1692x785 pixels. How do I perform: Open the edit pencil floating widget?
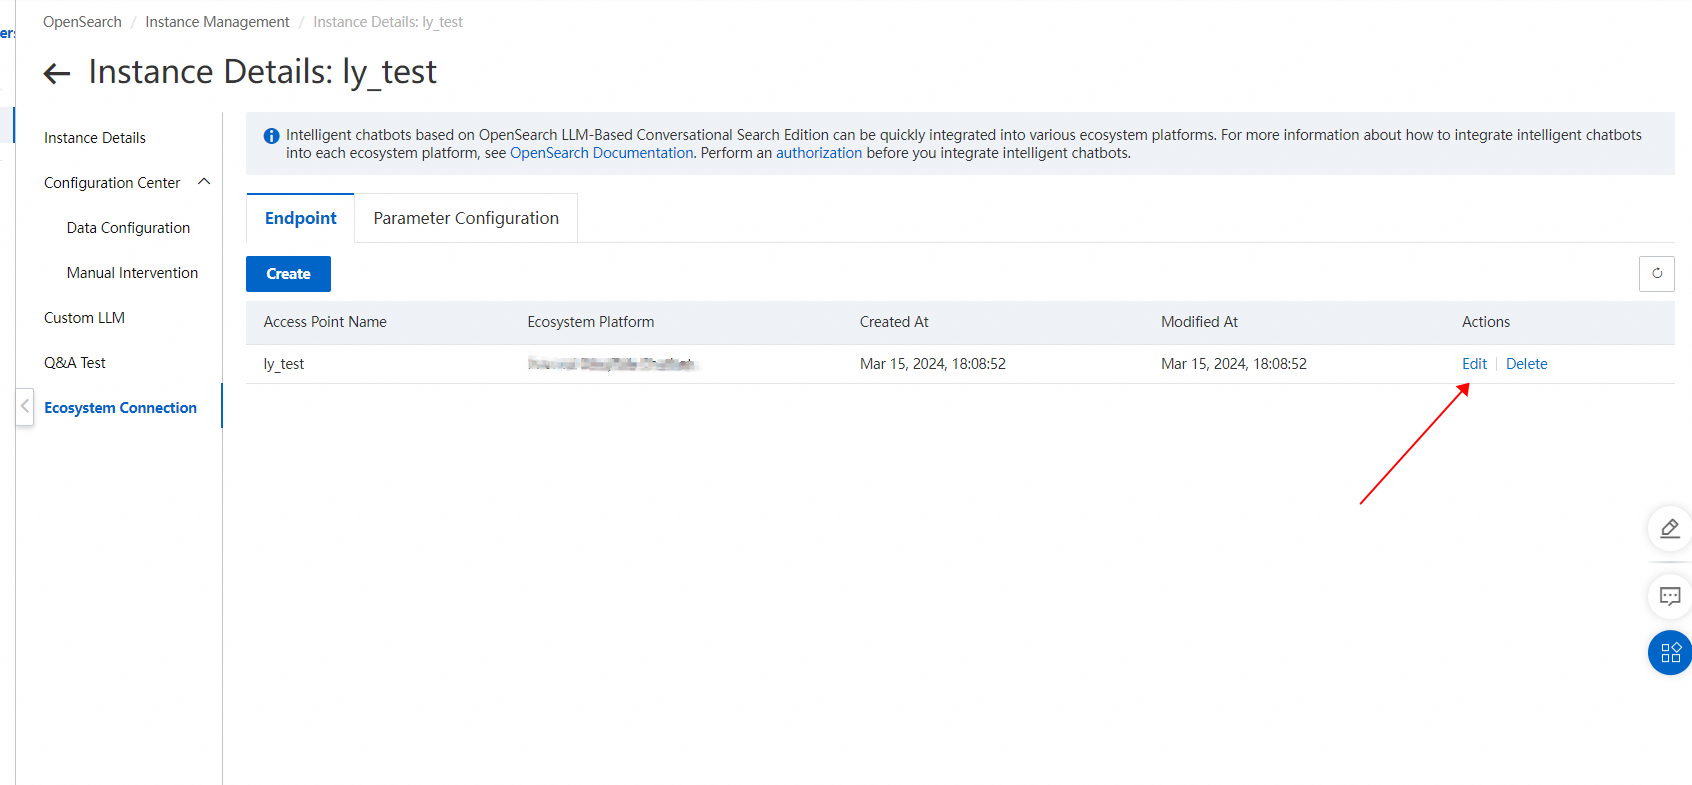click(1670, 528)
